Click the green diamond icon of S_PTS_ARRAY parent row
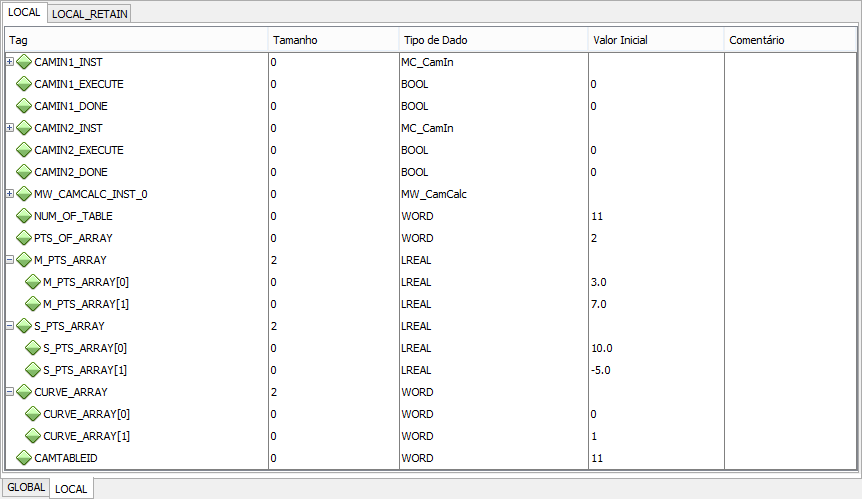The image size is (862, 499). [24, 326]
